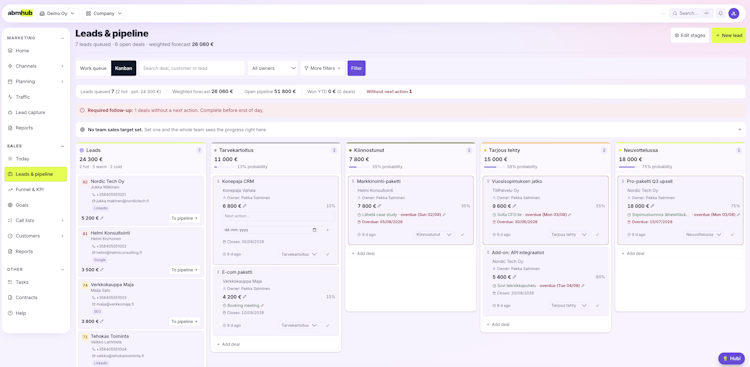
Task: Edit the 5 400 € value on Add-on: API integraatiot
Action: point(515,277)
